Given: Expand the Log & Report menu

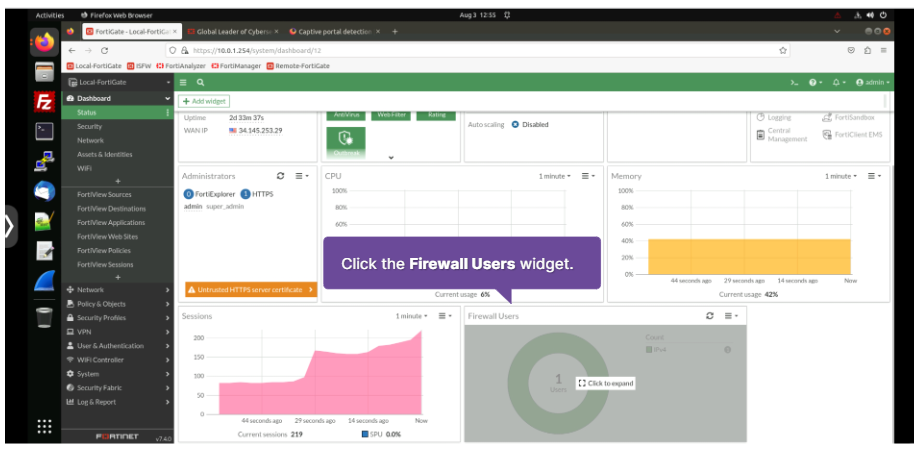Looking at the screenshot, I should [118, 402].
